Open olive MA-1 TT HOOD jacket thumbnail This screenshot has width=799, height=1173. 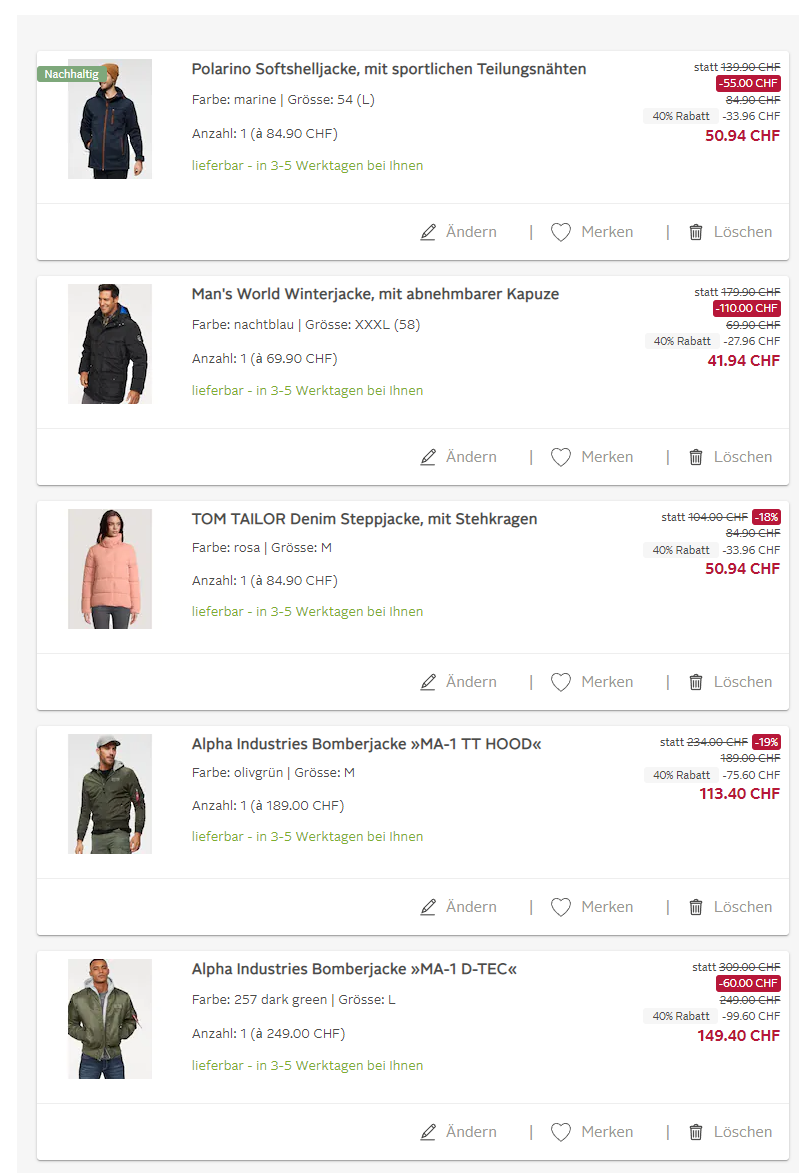(110, 794)
